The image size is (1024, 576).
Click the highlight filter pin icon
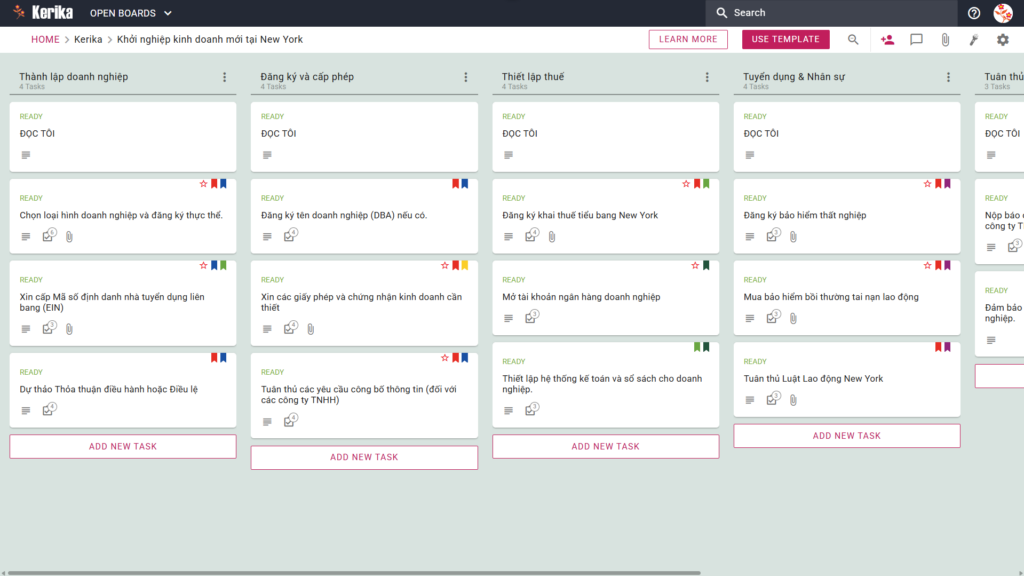click(x=974, y=40)
